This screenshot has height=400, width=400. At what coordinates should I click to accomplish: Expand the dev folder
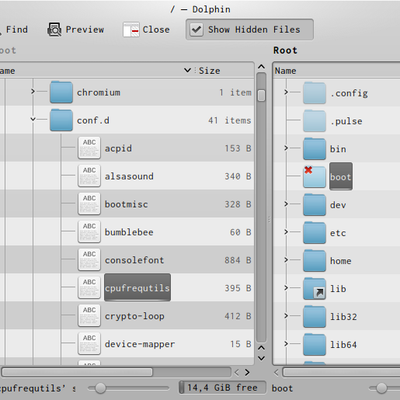[x=286, y=204]
